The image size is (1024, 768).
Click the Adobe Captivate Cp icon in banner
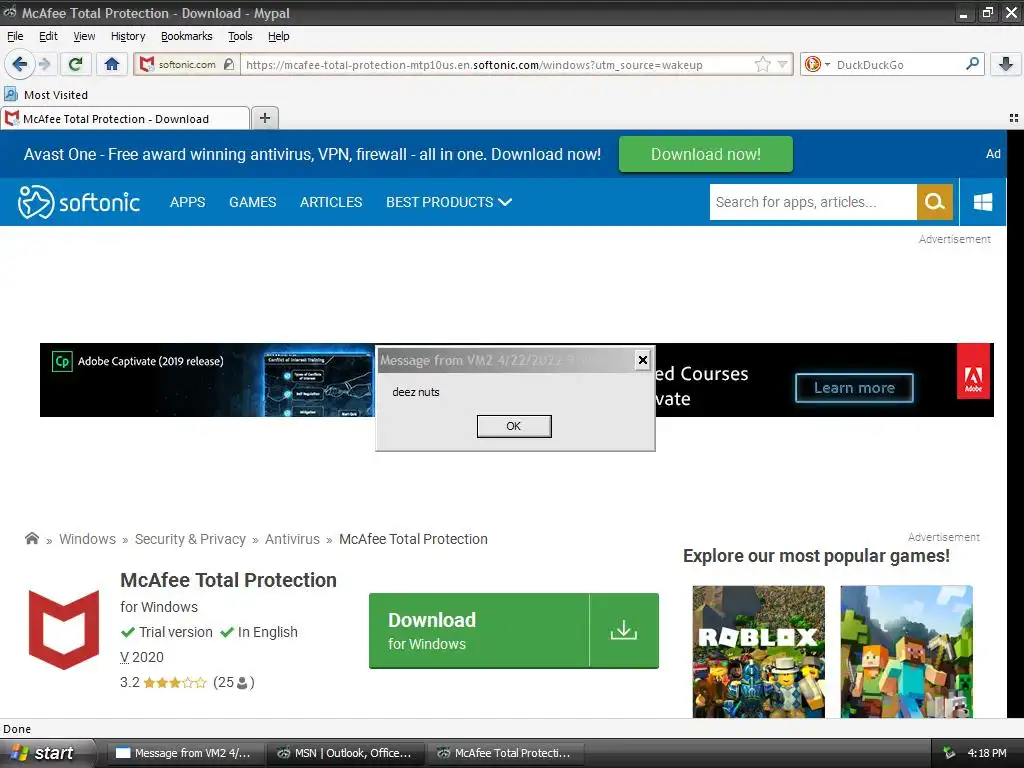62,361
